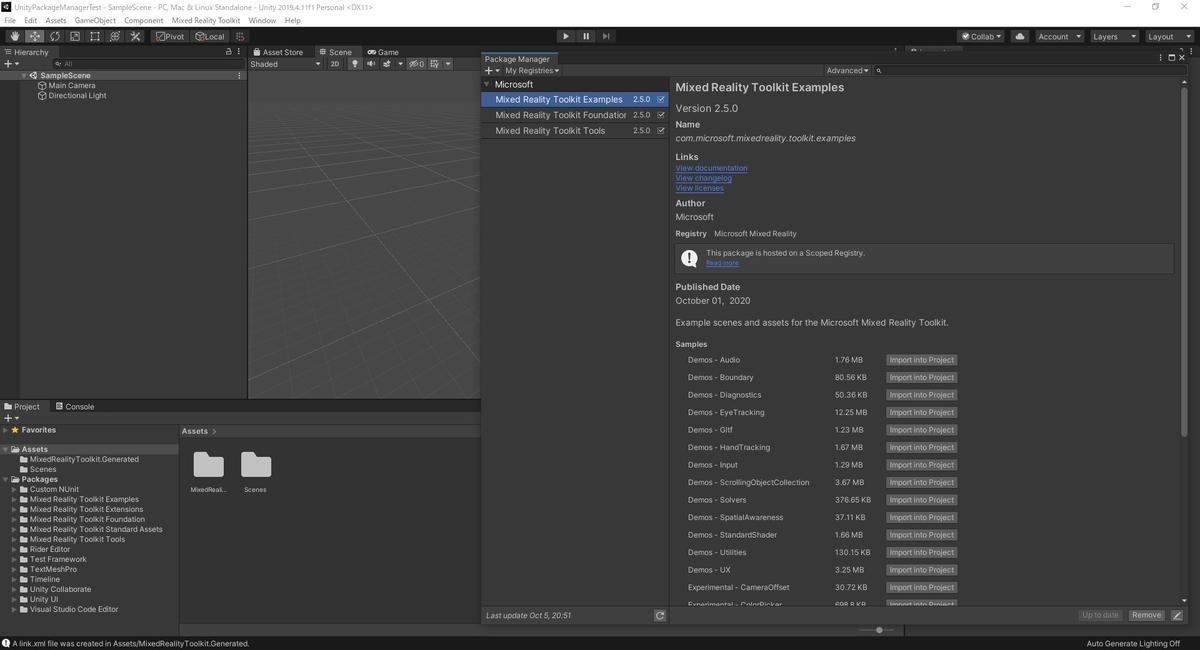Image resolution: width=1200 pixels, height=650 pixels.
Task: Open the File menu
Action: [10, 20]
